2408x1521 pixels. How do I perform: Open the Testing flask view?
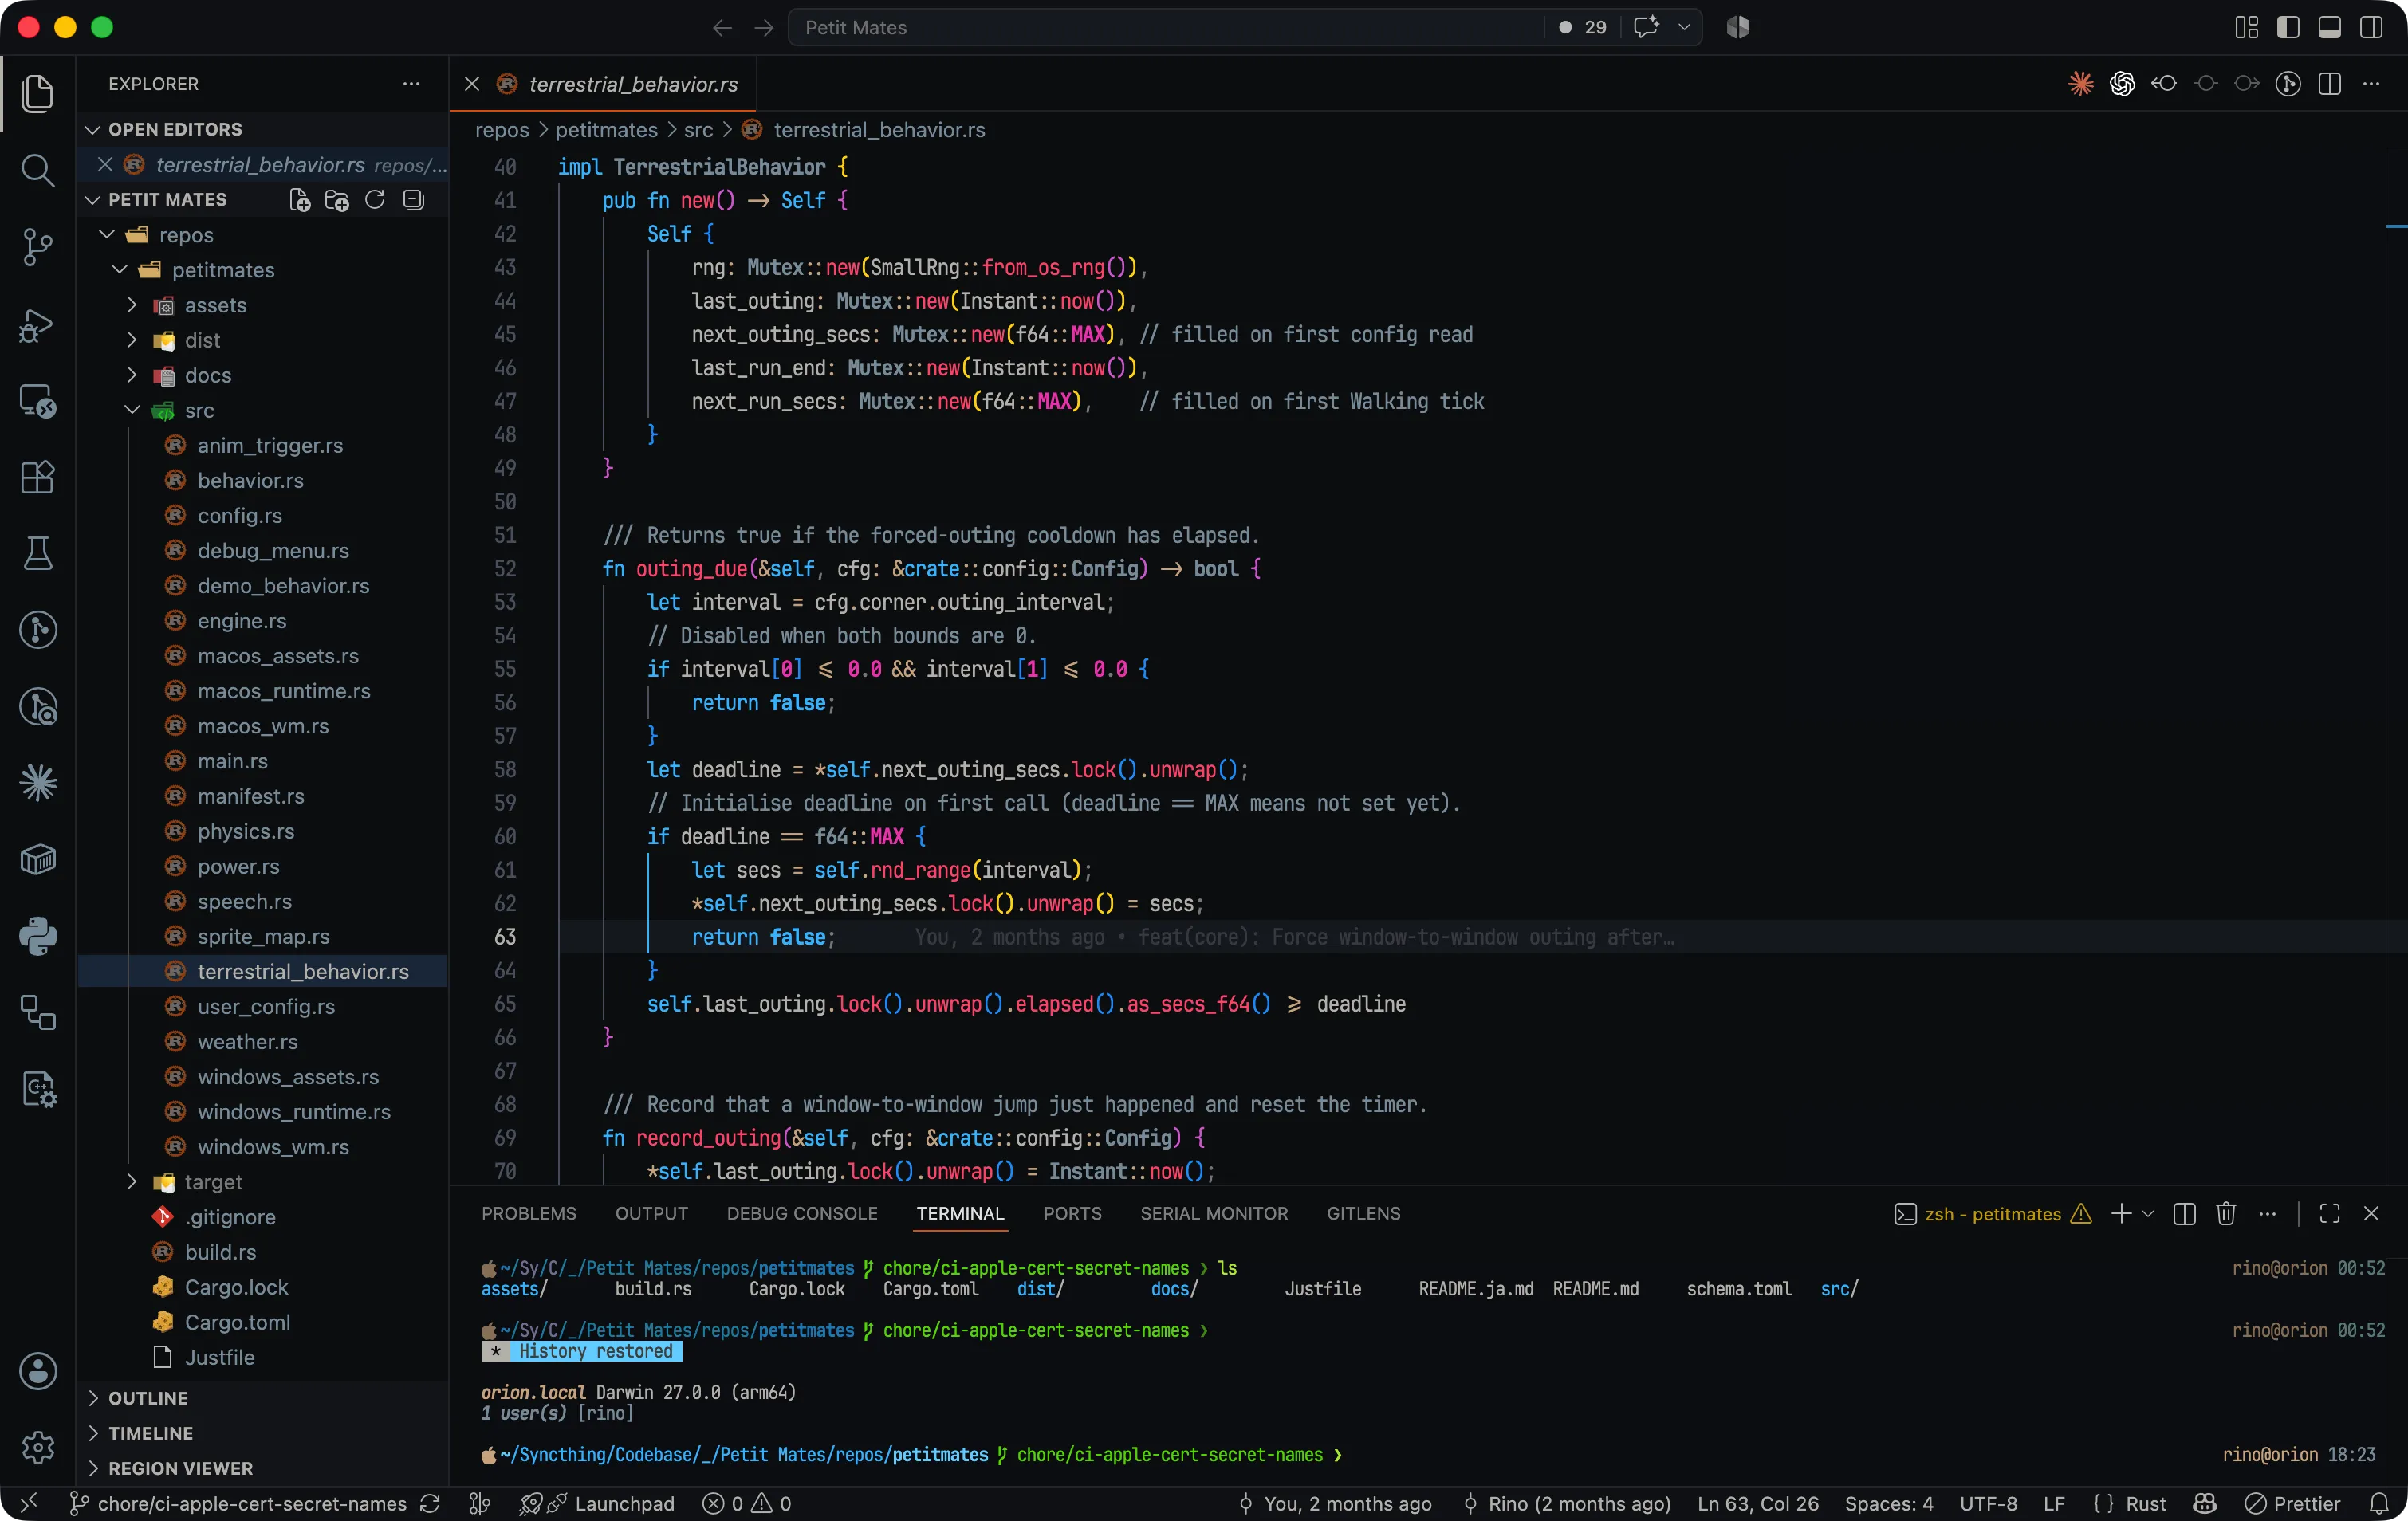point(37,553)
